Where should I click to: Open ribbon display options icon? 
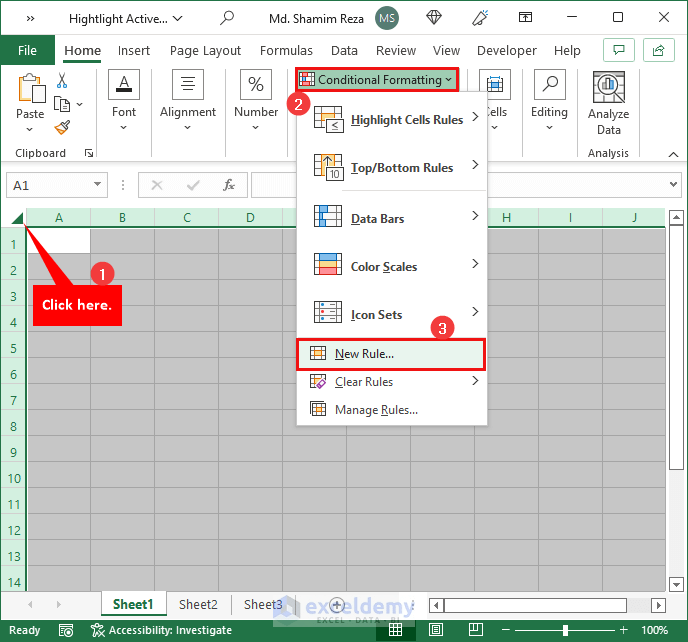pos(525,18)
